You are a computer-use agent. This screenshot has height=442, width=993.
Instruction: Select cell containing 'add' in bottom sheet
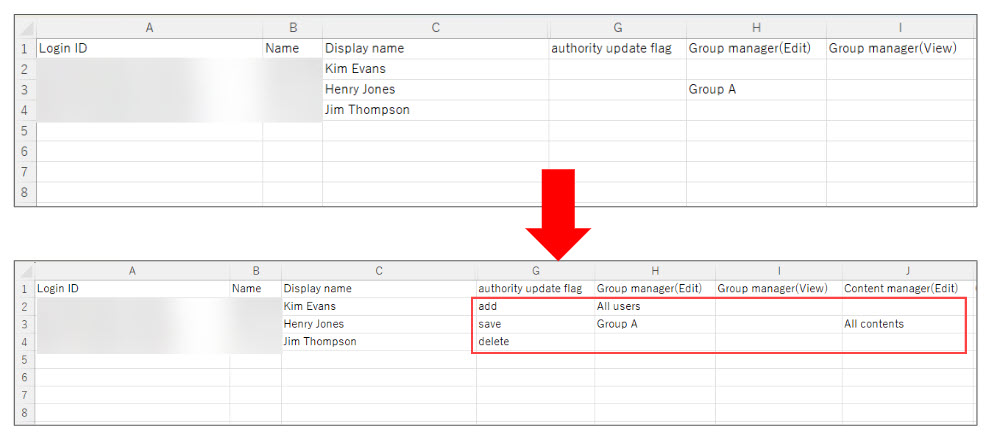(x=534, y=307)
